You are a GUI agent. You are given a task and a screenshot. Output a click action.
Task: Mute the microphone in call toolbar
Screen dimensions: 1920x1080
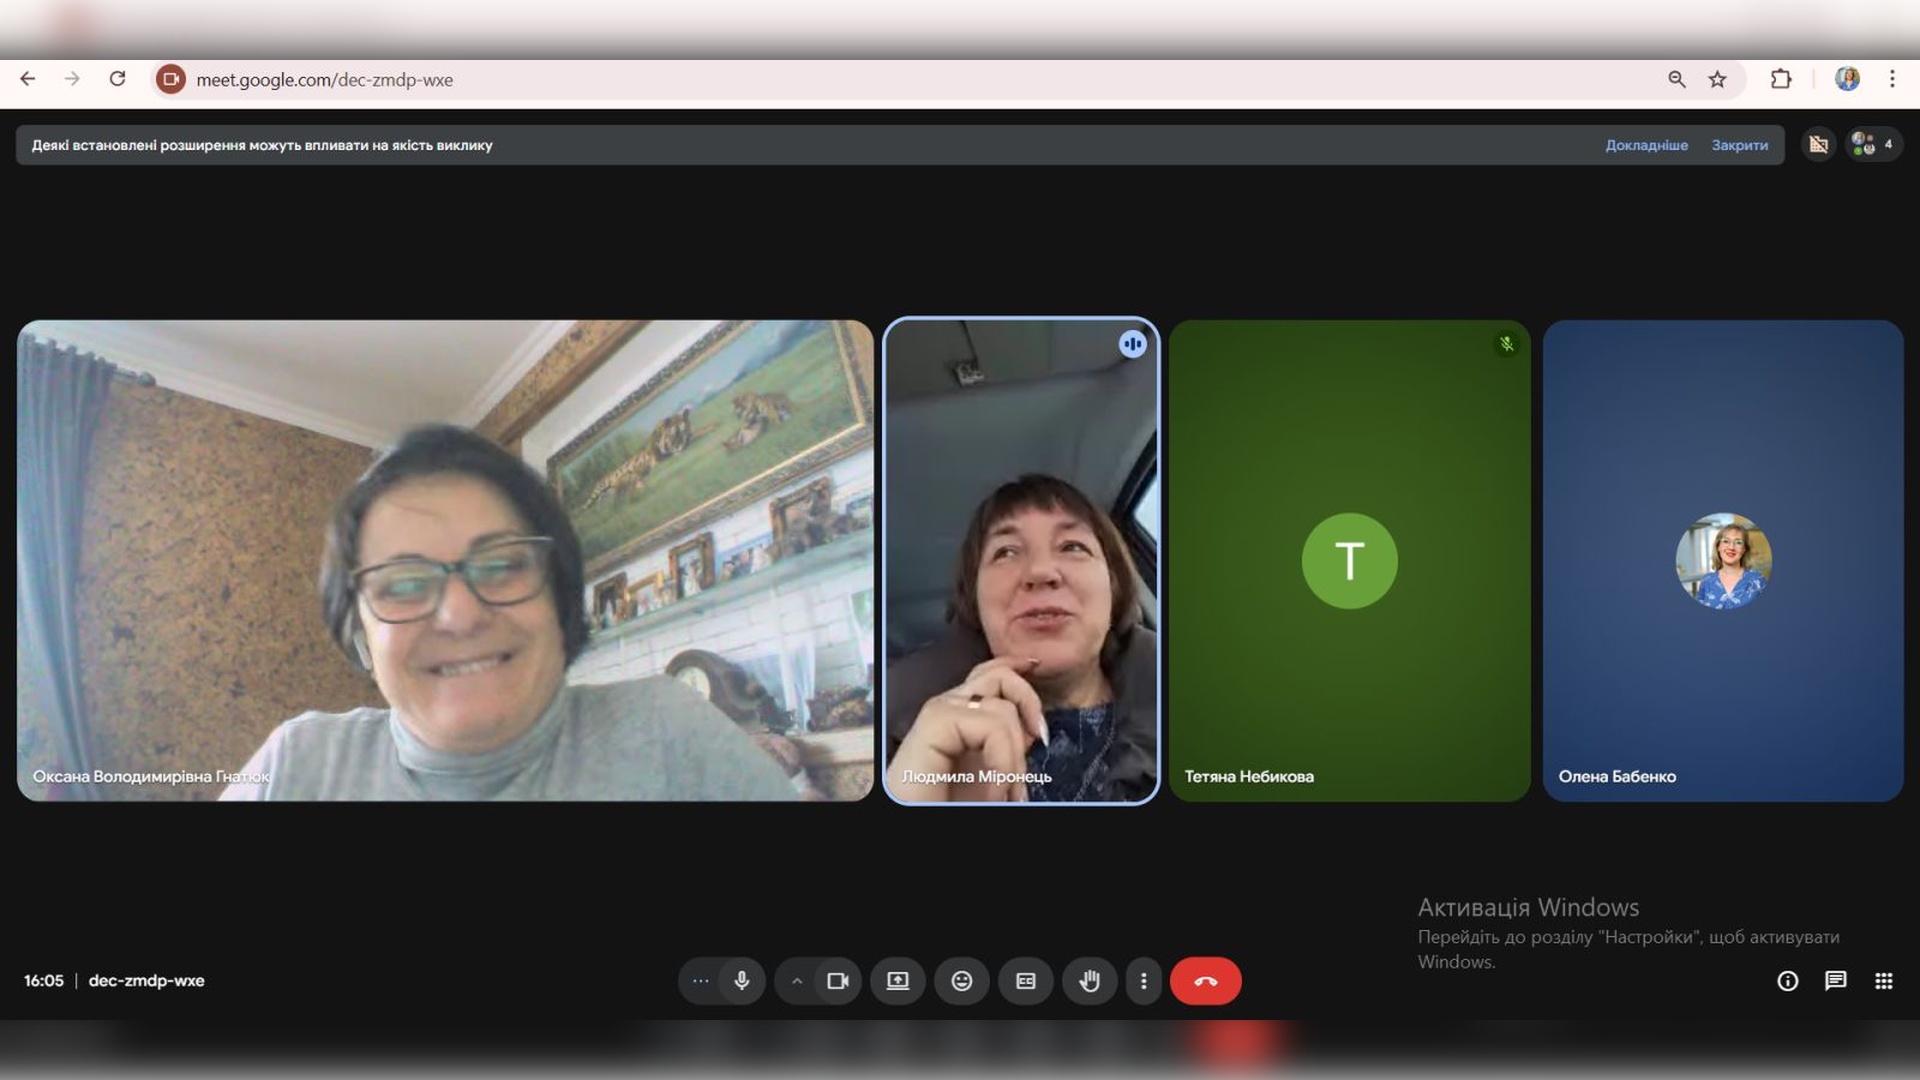[741, 981]
